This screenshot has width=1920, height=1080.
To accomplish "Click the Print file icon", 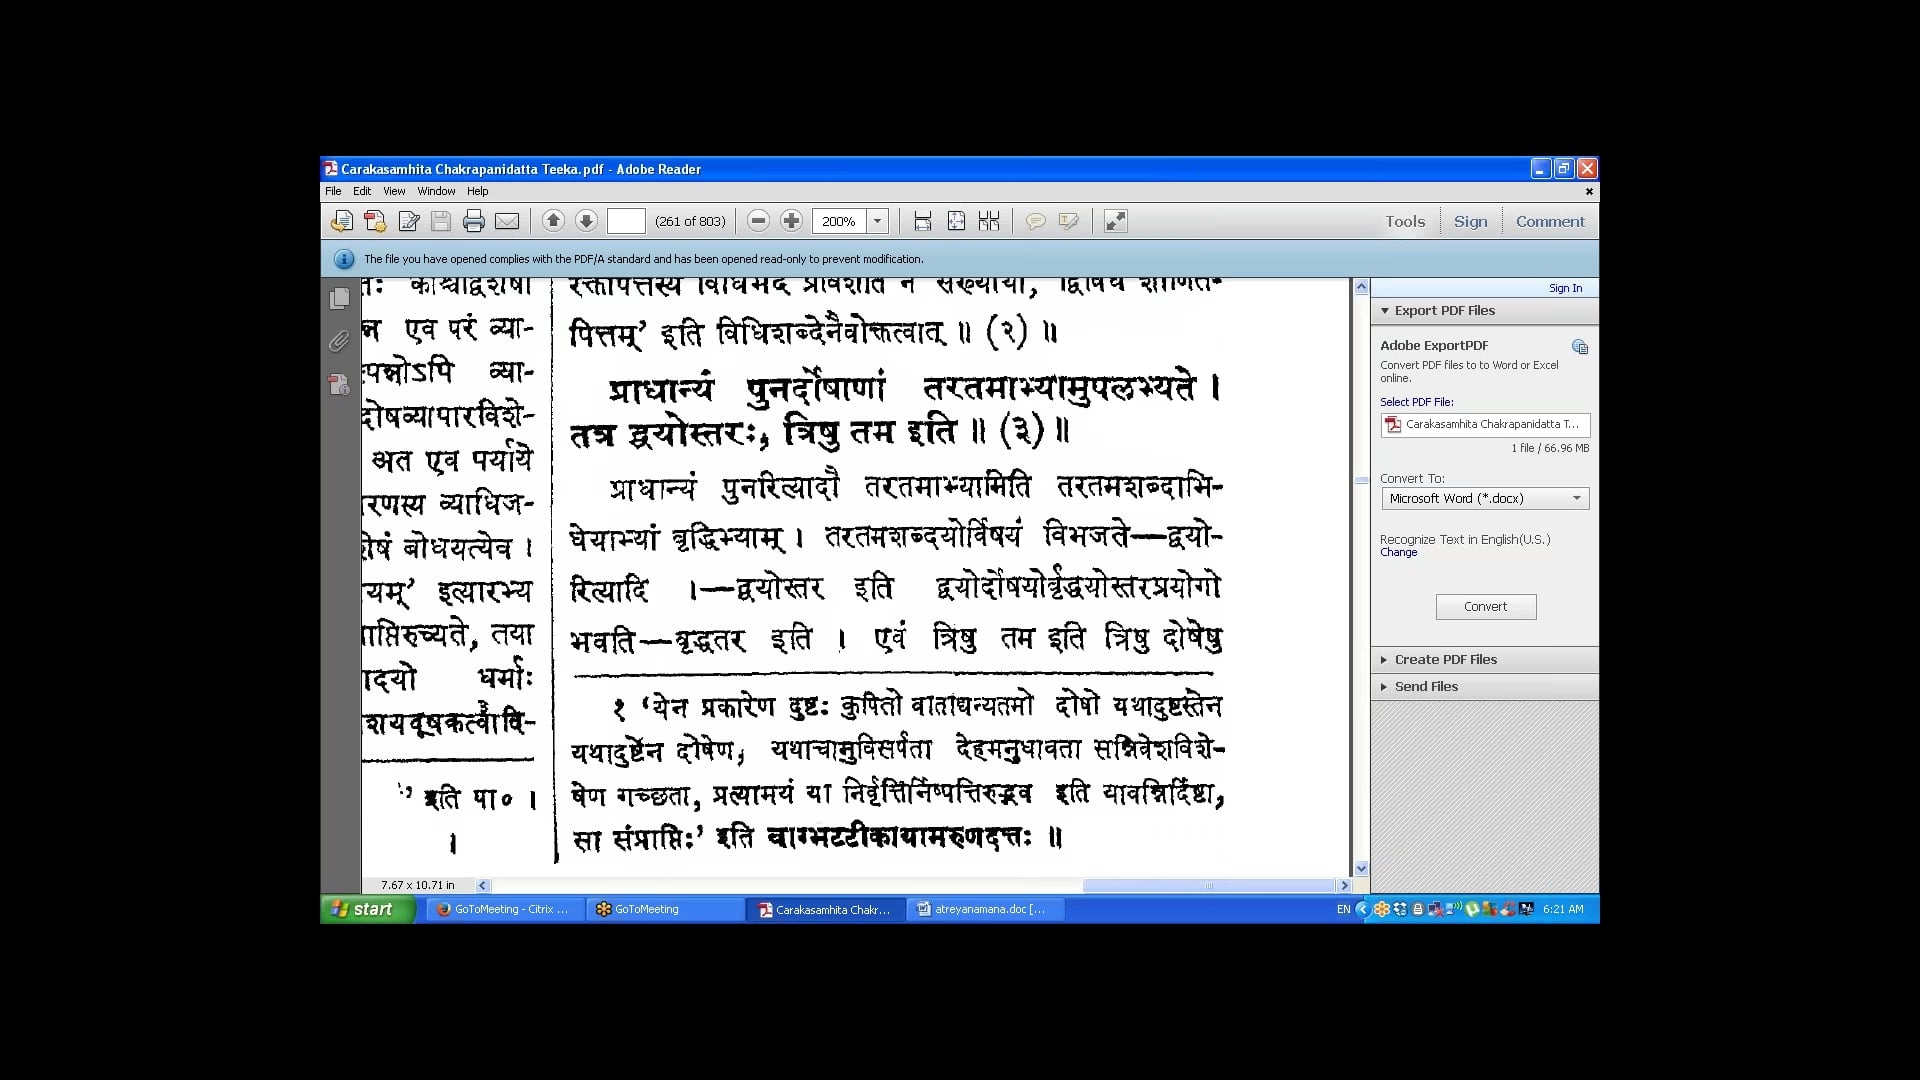I will [474, 221].
